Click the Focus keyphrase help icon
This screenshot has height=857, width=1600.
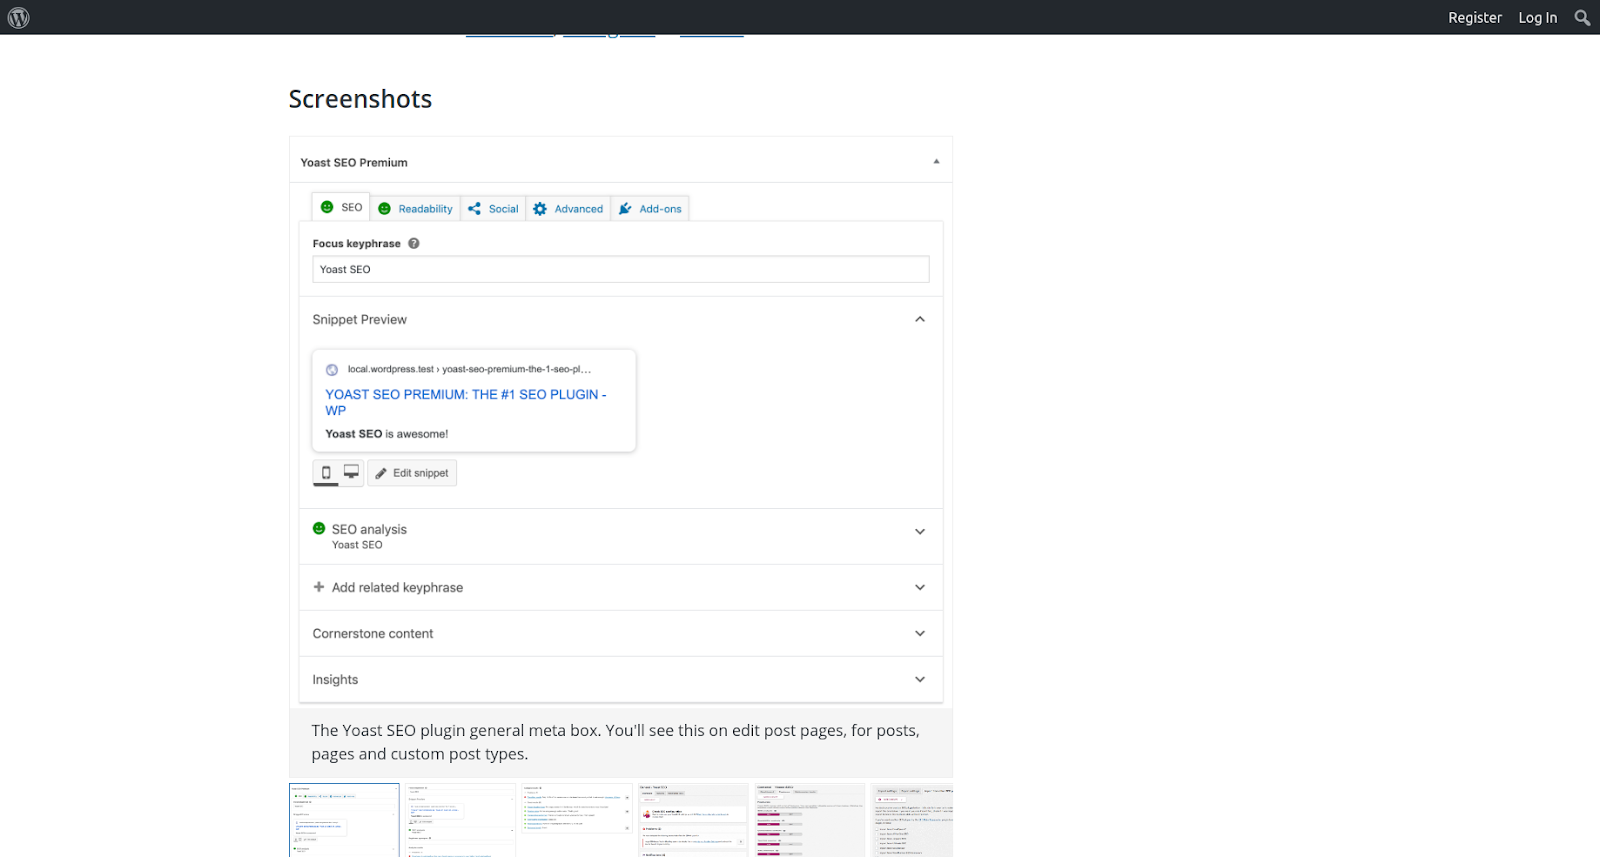pos(414,243)
